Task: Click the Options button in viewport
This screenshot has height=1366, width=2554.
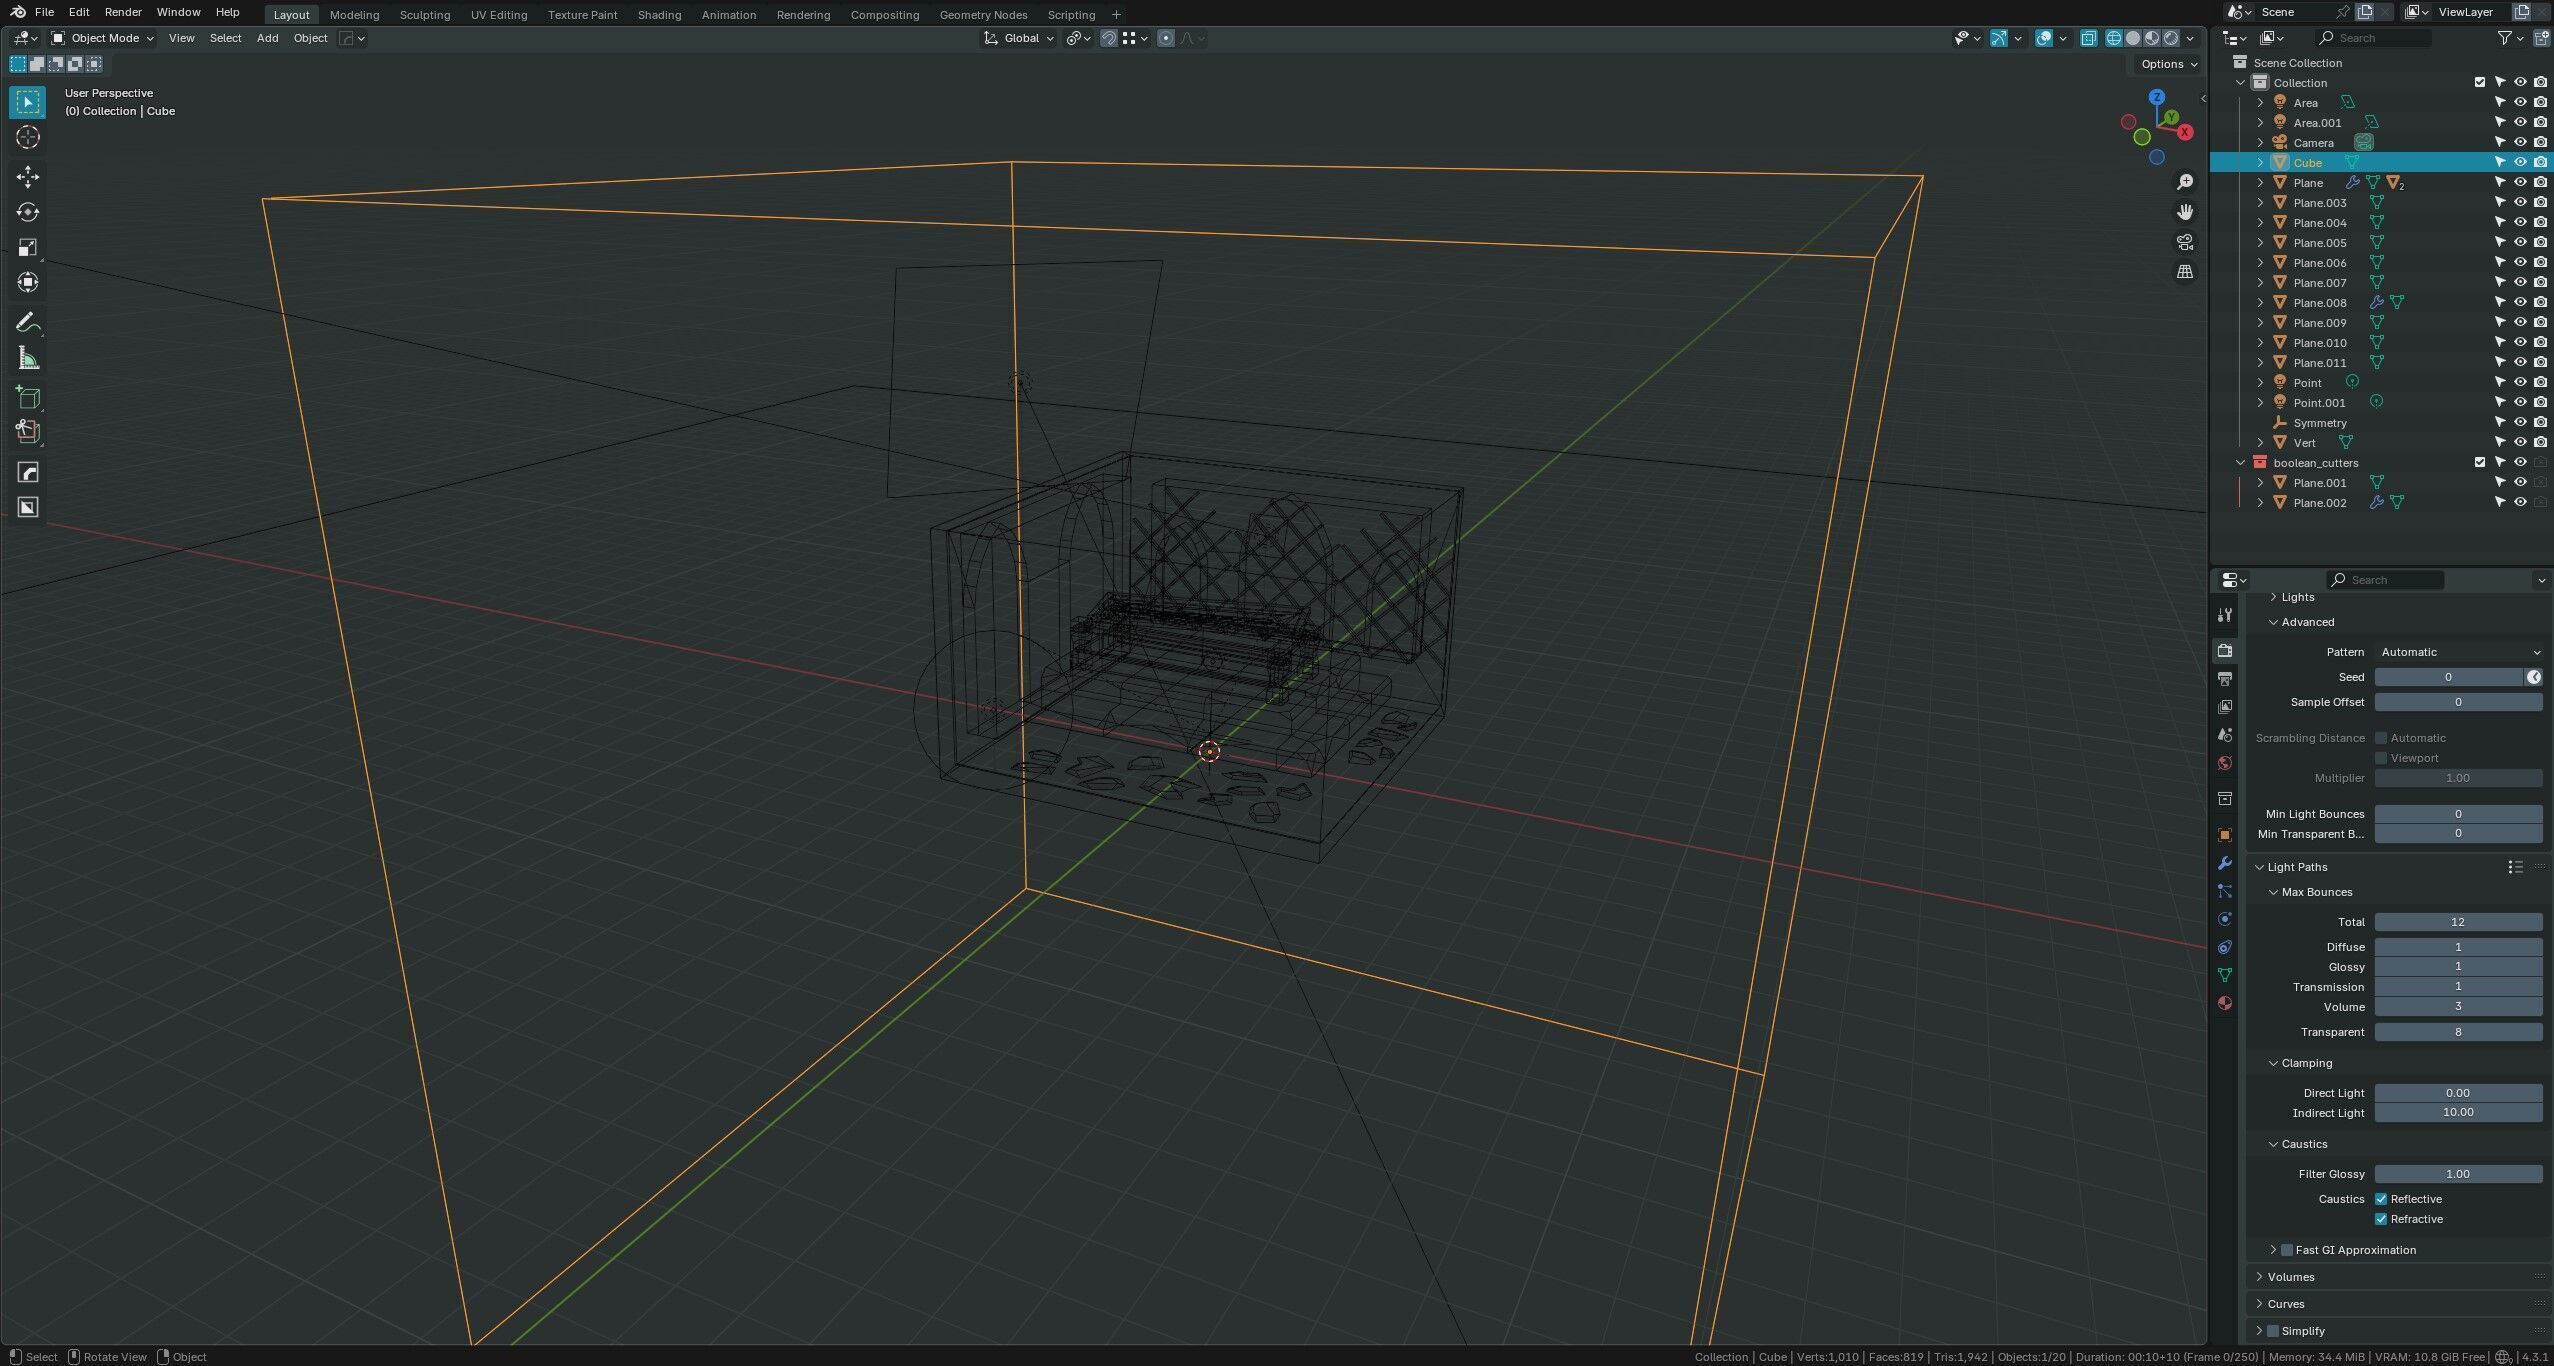Action: click(2167, 64)
